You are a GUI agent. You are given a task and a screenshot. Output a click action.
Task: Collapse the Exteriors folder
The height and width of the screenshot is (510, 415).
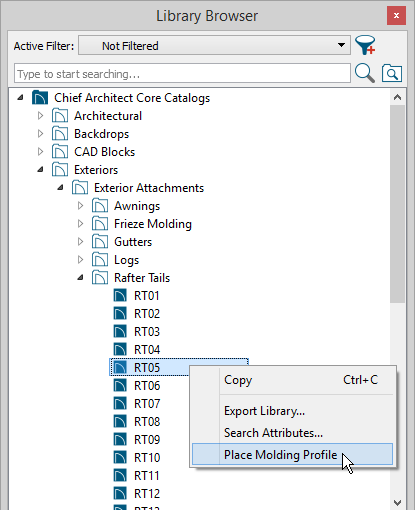coord(40,170)
